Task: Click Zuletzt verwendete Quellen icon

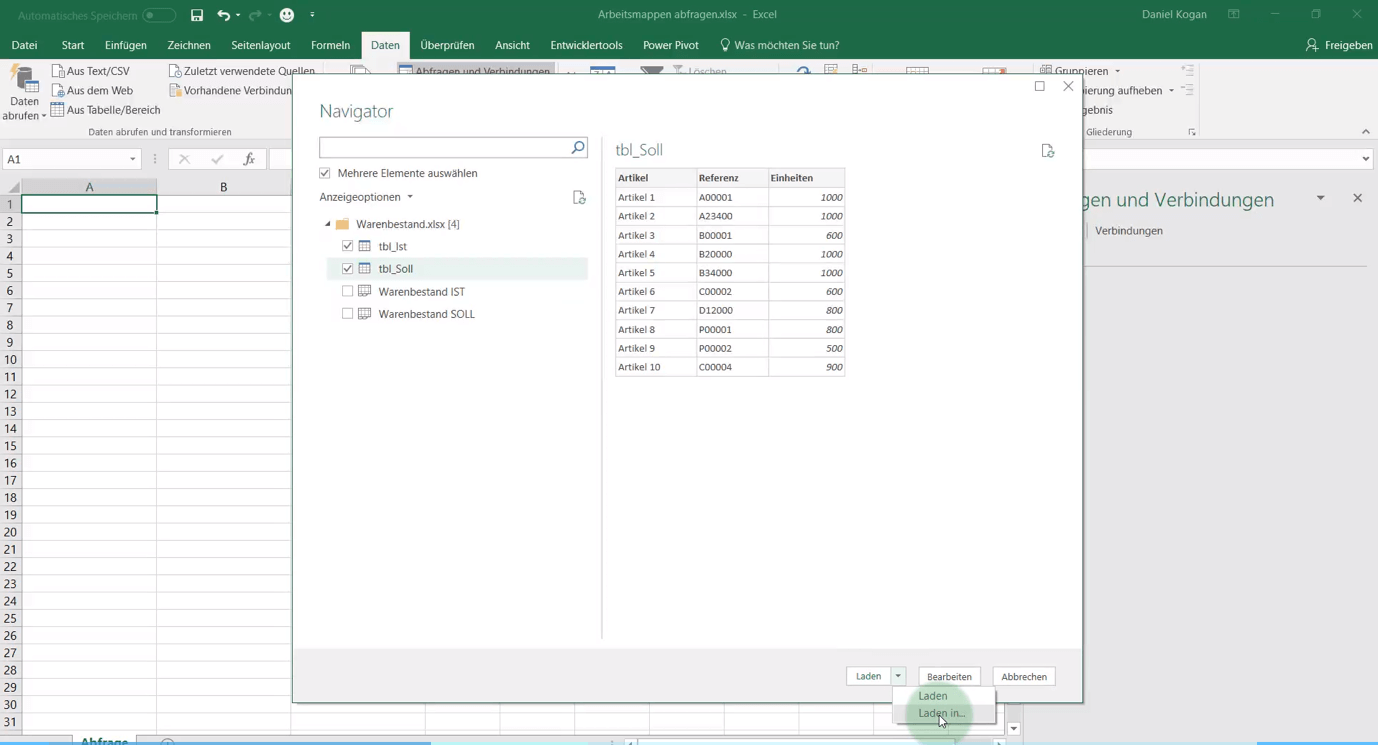Action: 175,71
